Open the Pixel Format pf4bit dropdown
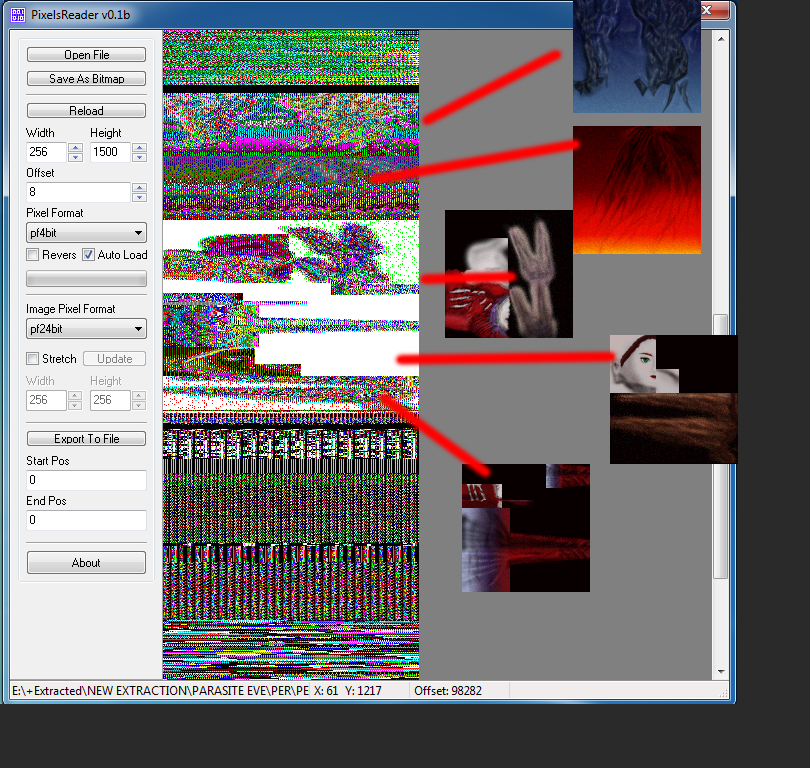The height and width of the screenshot is (768, 810). click(86, 233)
